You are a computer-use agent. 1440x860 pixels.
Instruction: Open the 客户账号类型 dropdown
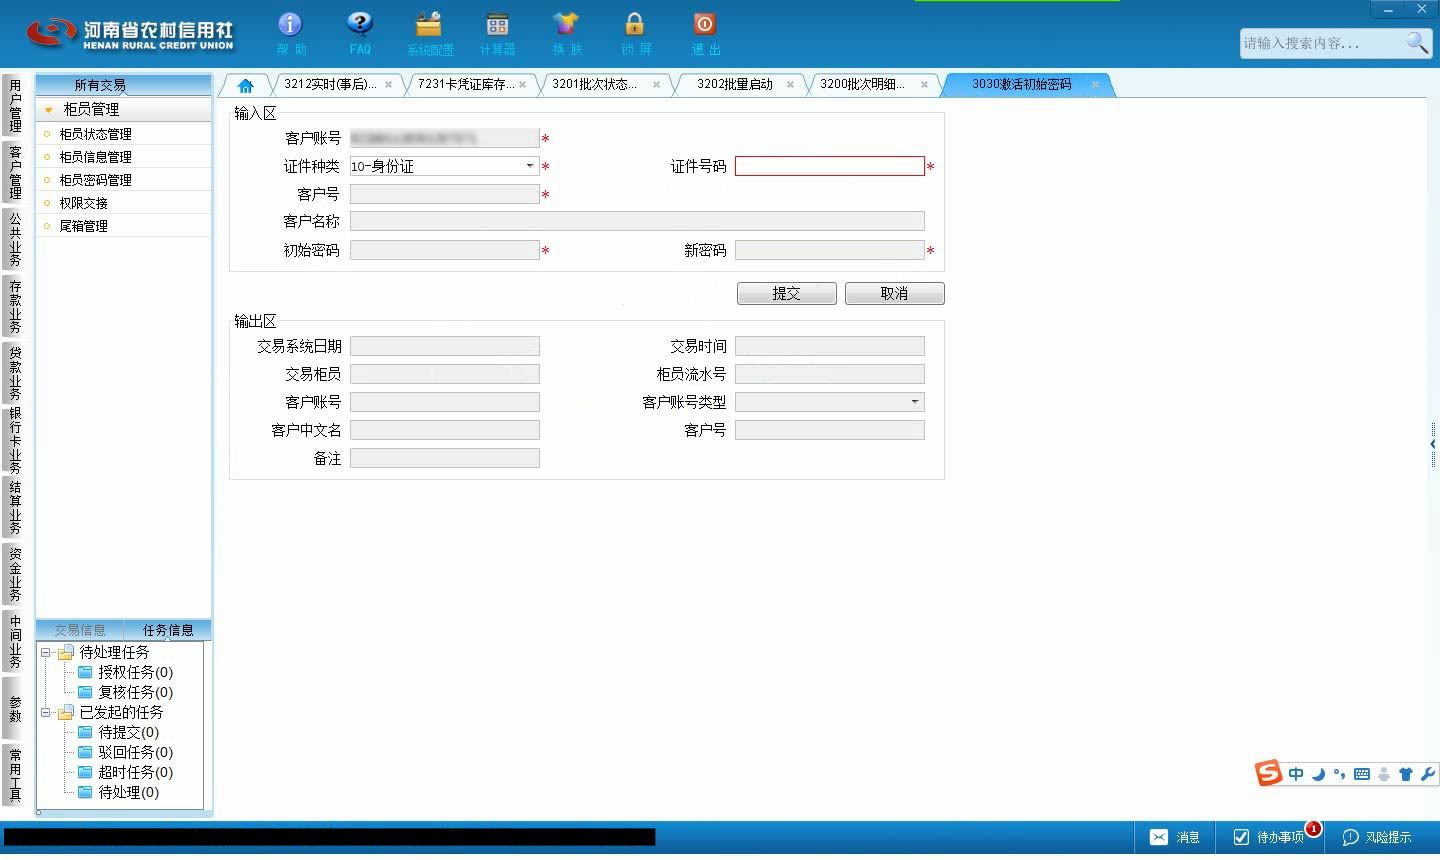[x=914, y=402]
